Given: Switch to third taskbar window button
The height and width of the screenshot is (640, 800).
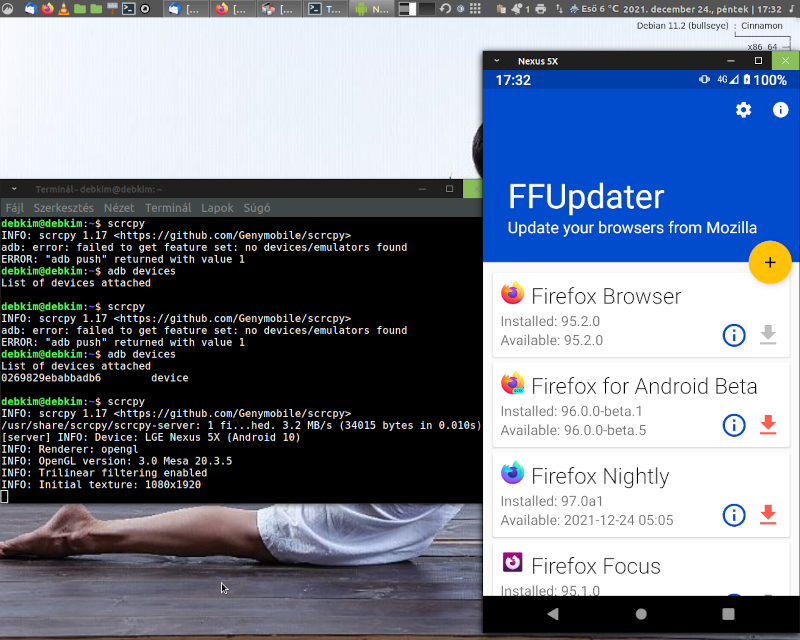Looking at the screenshot, I should tap(279, 9).
